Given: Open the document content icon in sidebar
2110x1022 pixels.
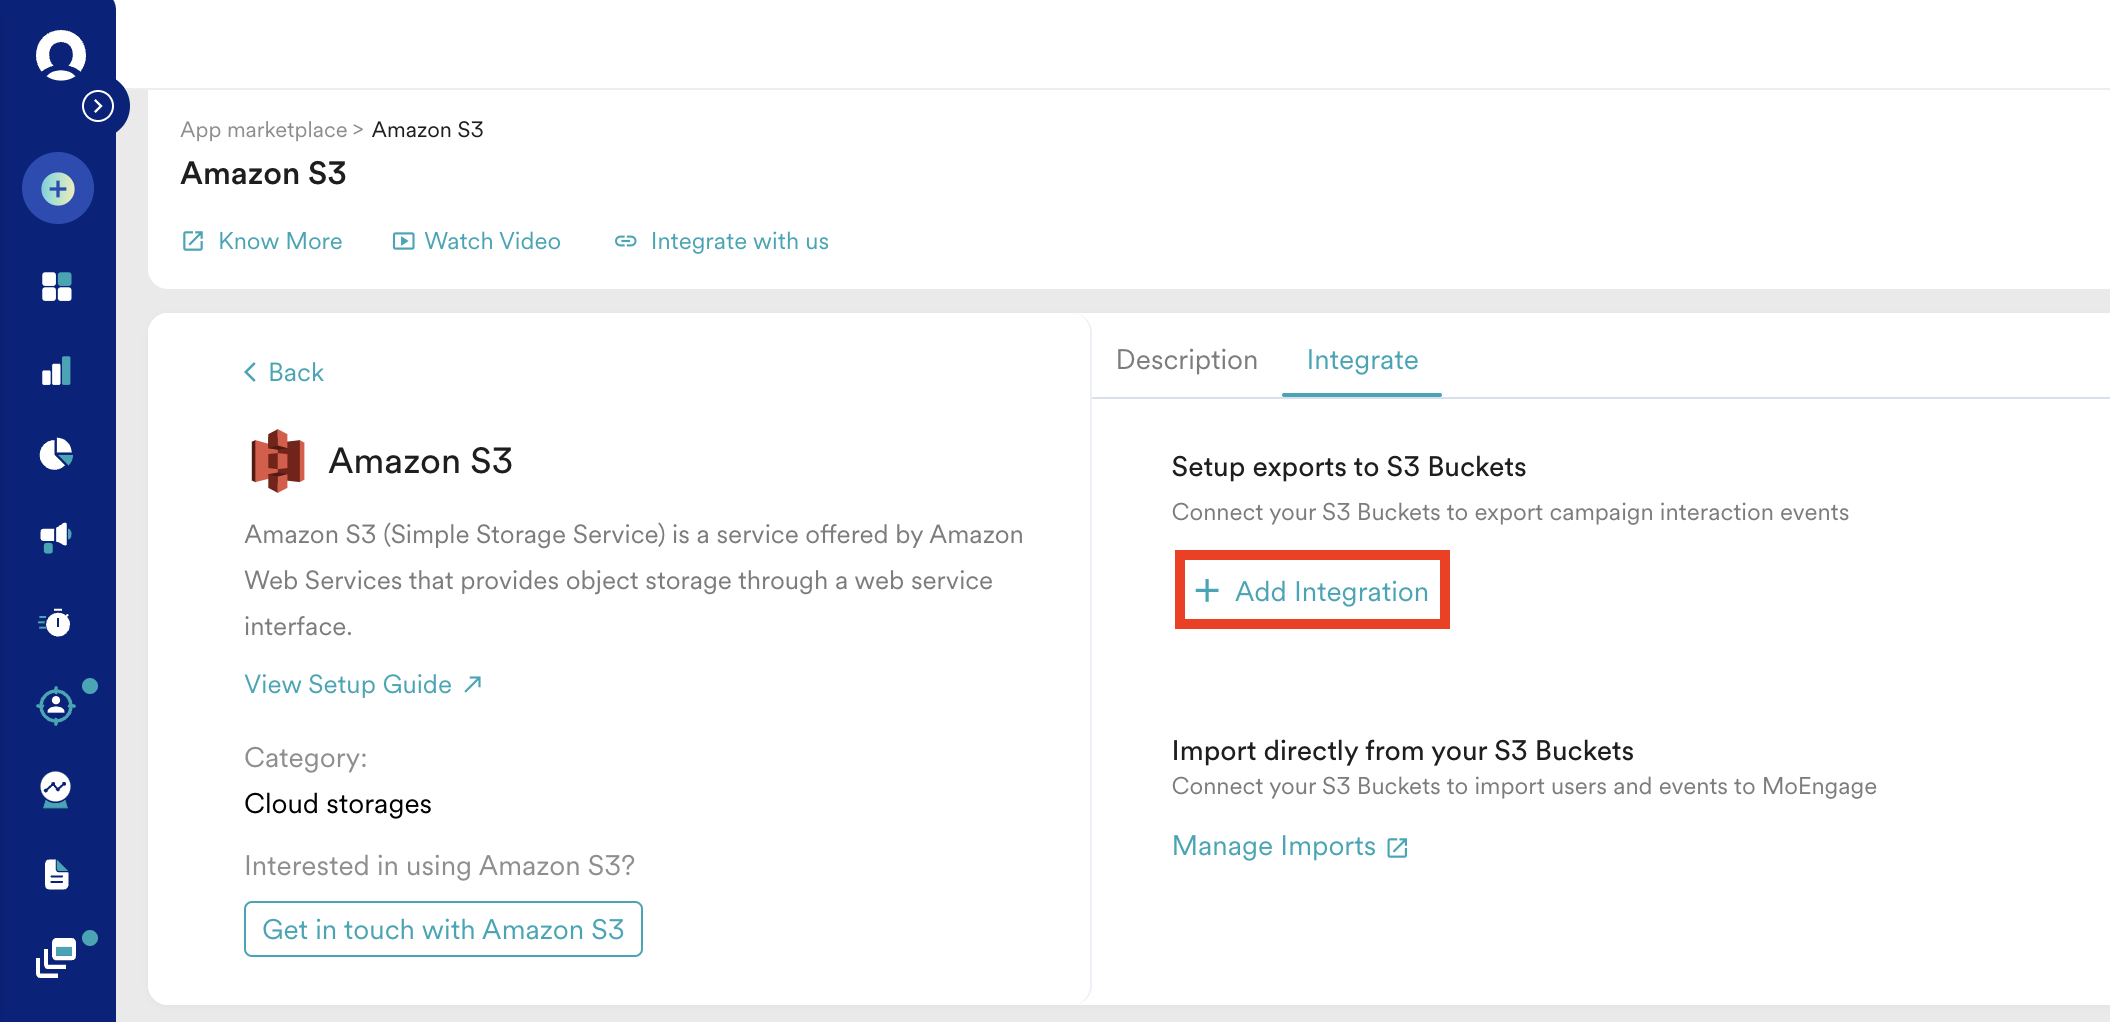Looking at the screenshot, I should pyautogui.click(x=57, y=874).
